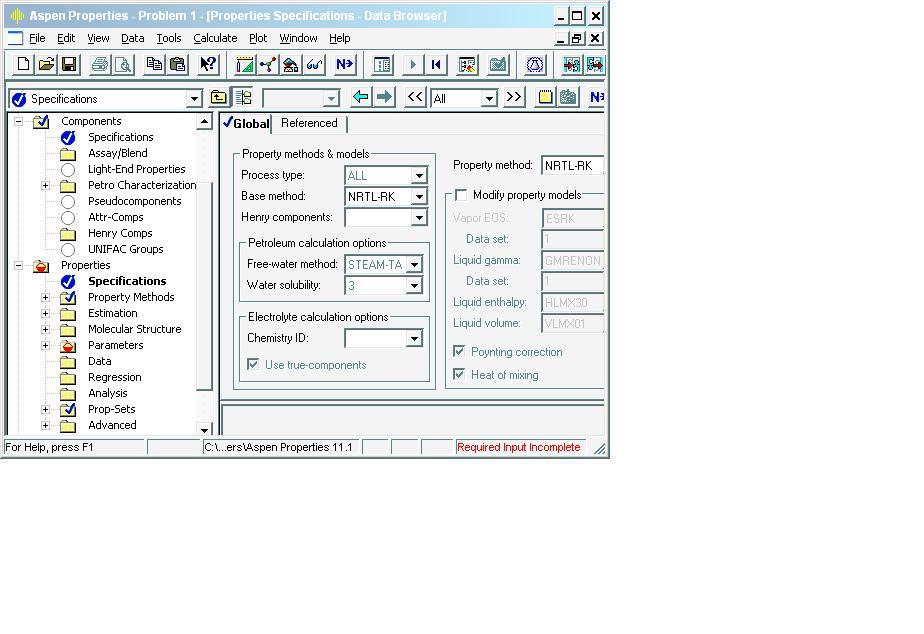Open the Tools menu
Image resolution: width=924 pixels, height=634 pixels.
tap(169, 38)
